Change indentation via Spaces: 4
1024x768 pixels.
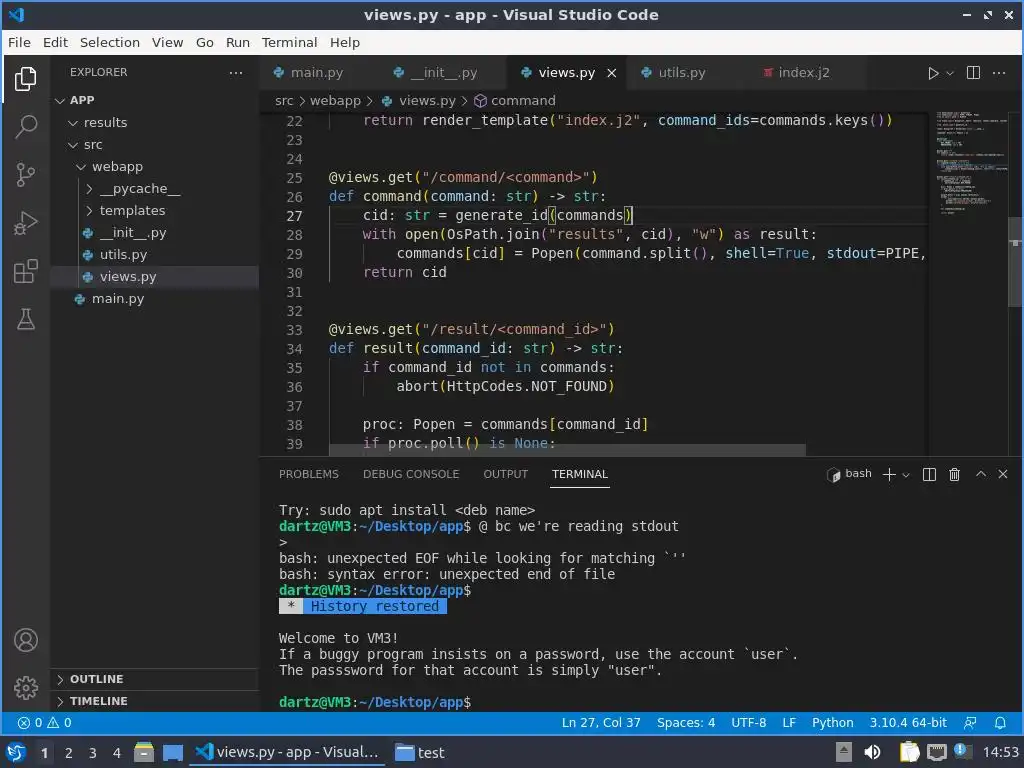pos(686,722)
